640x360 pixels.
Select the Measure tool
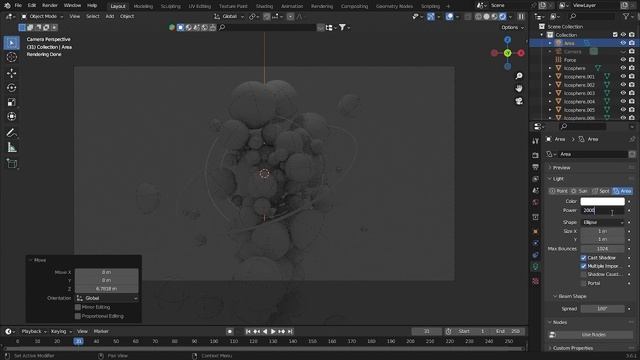(x=11, y=147)
